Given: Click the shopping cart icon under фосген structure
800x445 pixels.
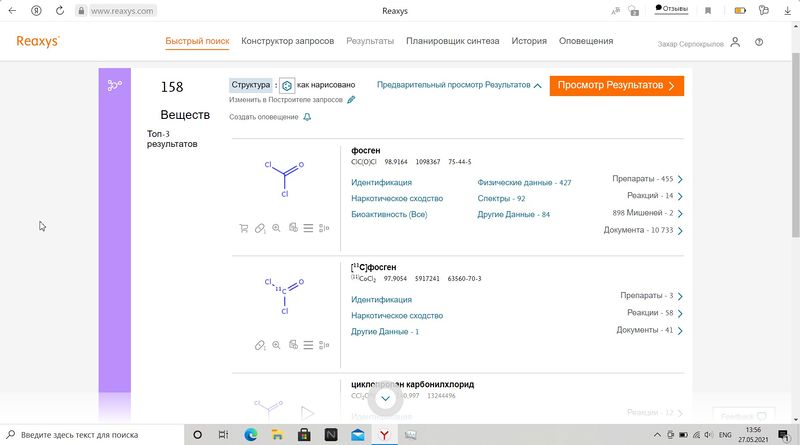Looking at the screenshot, I should (243, 228).
